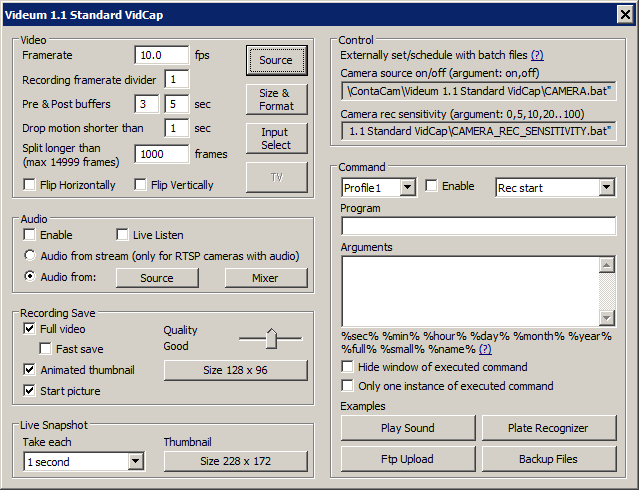Click the video Source button

(276, 60)
